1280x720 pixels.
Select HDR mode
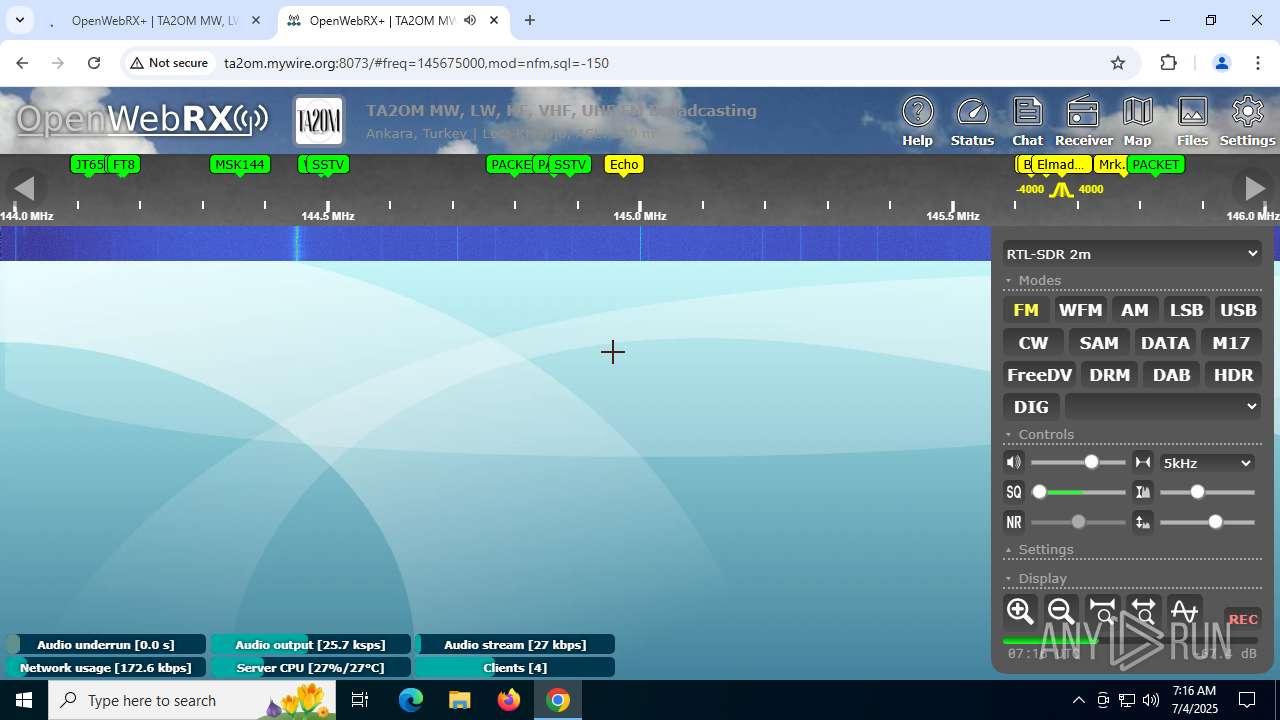tap(1233, 374)
